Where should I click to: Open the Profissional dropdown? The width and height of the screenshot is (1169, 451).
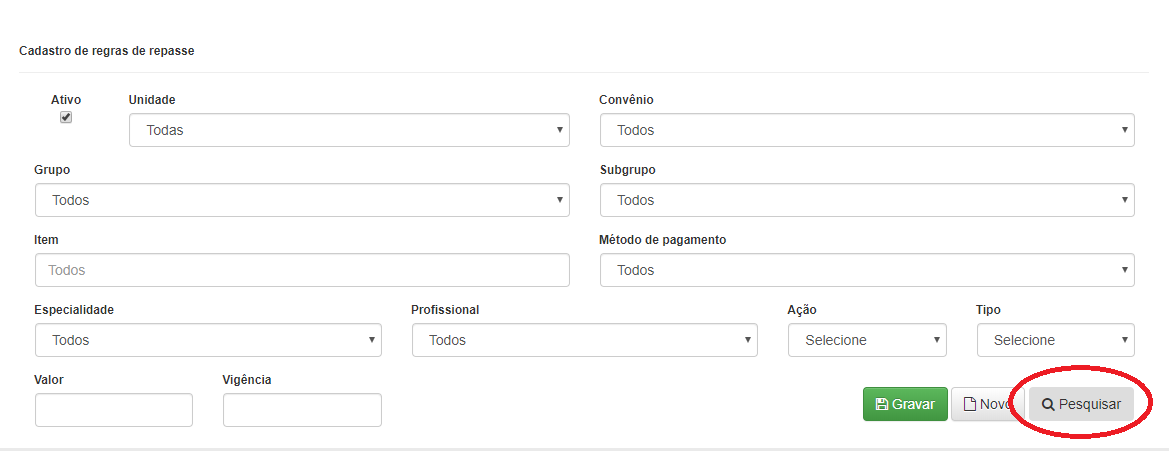(584, 340)
